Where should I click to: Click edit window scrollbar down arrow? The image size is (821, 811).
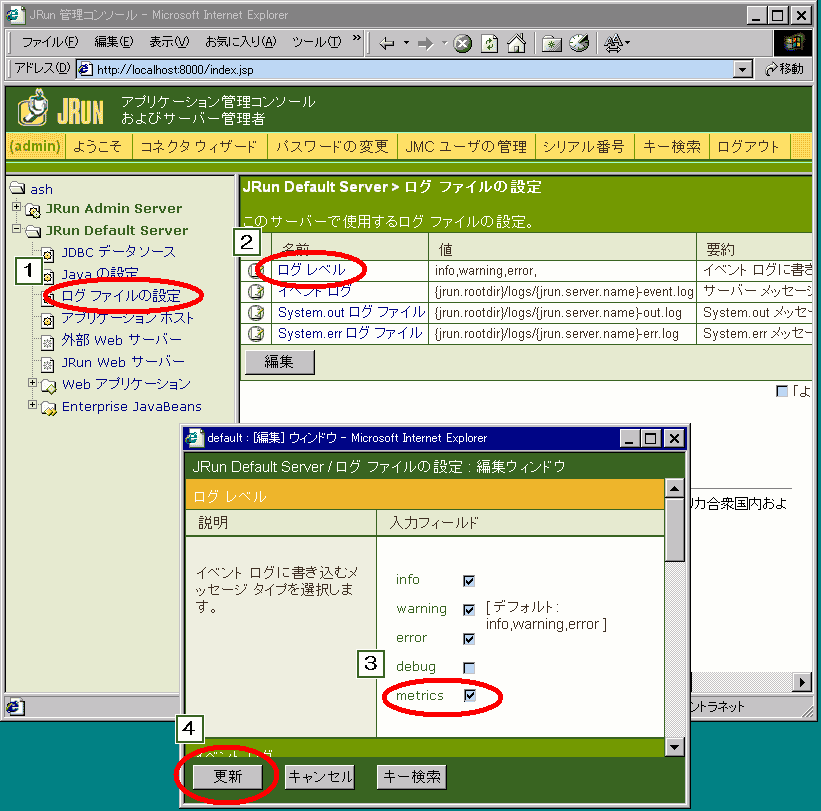(x=674, y=747)
